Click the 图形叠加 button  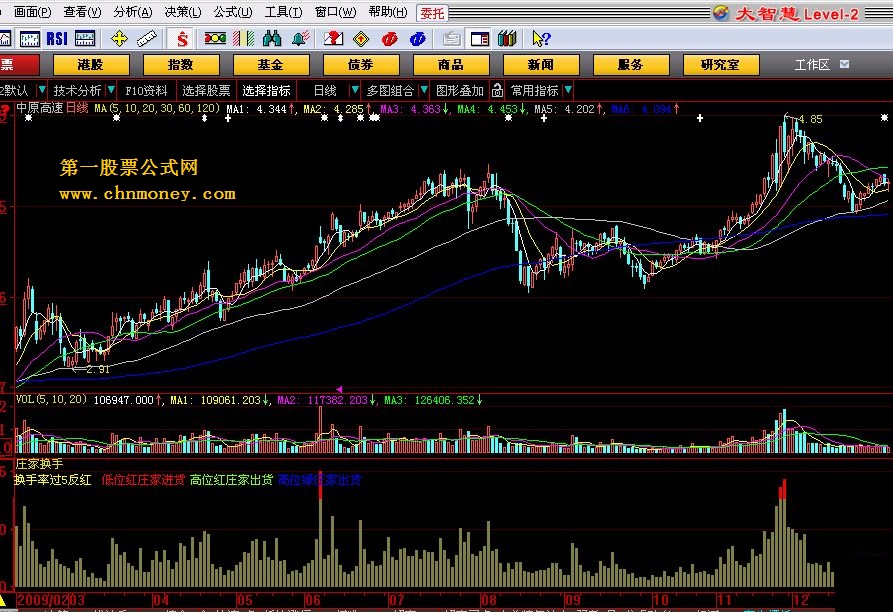[460, 91]
